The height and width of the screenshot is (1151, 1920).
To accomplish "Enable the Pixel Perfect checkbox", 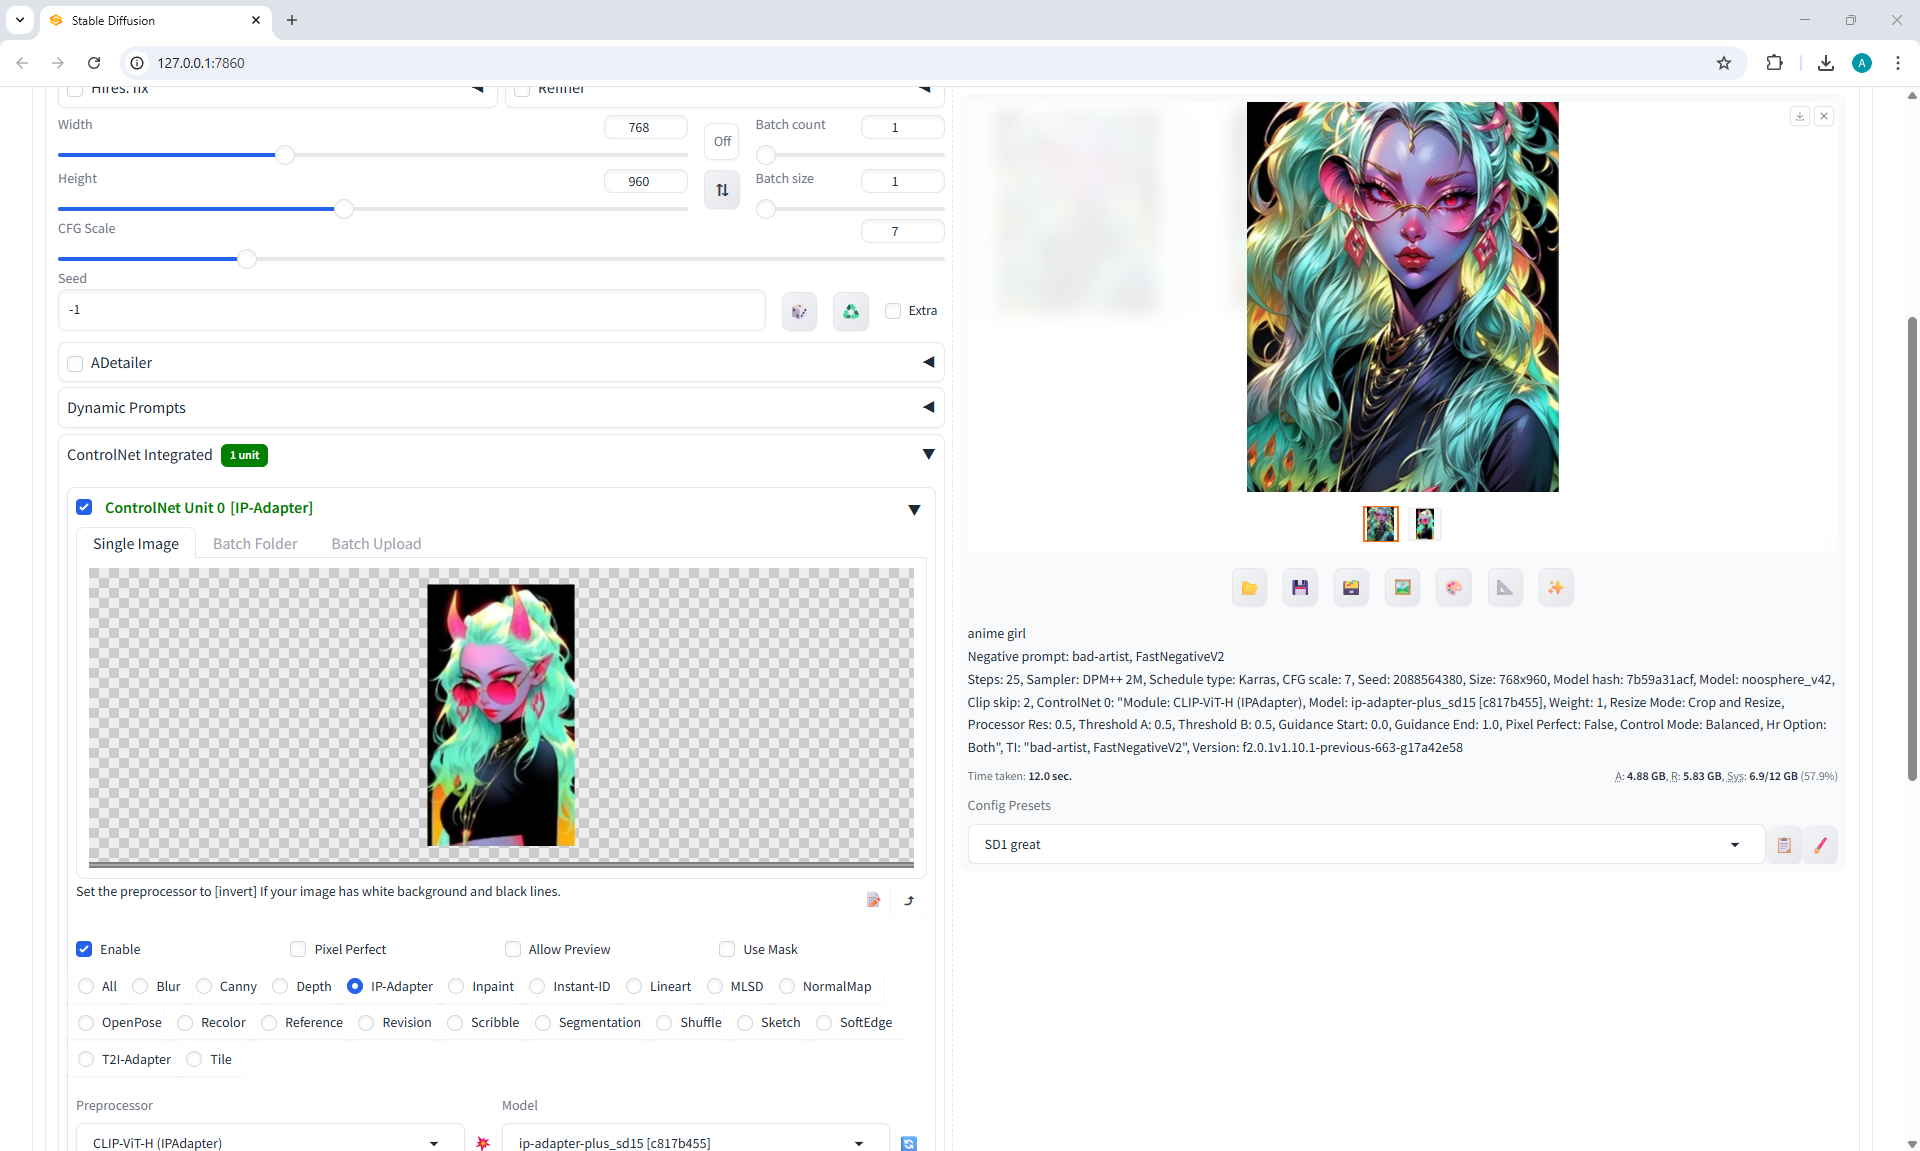I will 298,949.
